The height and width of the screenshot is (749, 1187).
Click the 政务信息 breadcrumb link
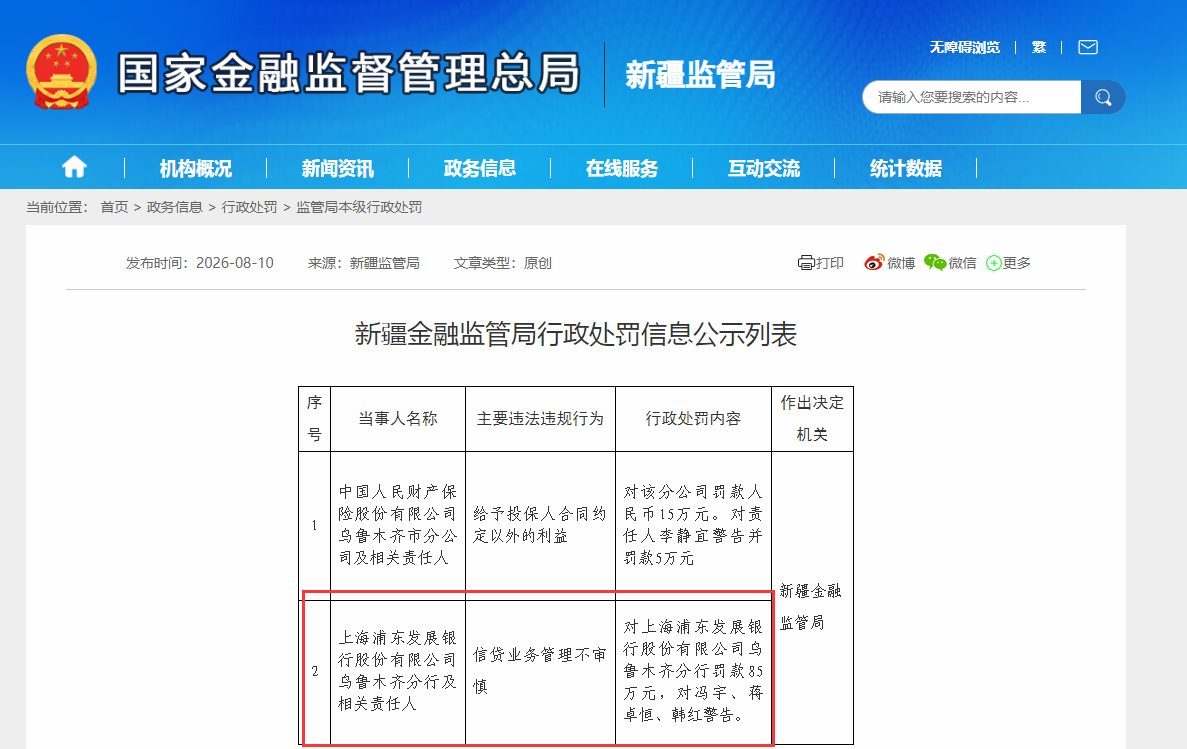click(175, 207)
